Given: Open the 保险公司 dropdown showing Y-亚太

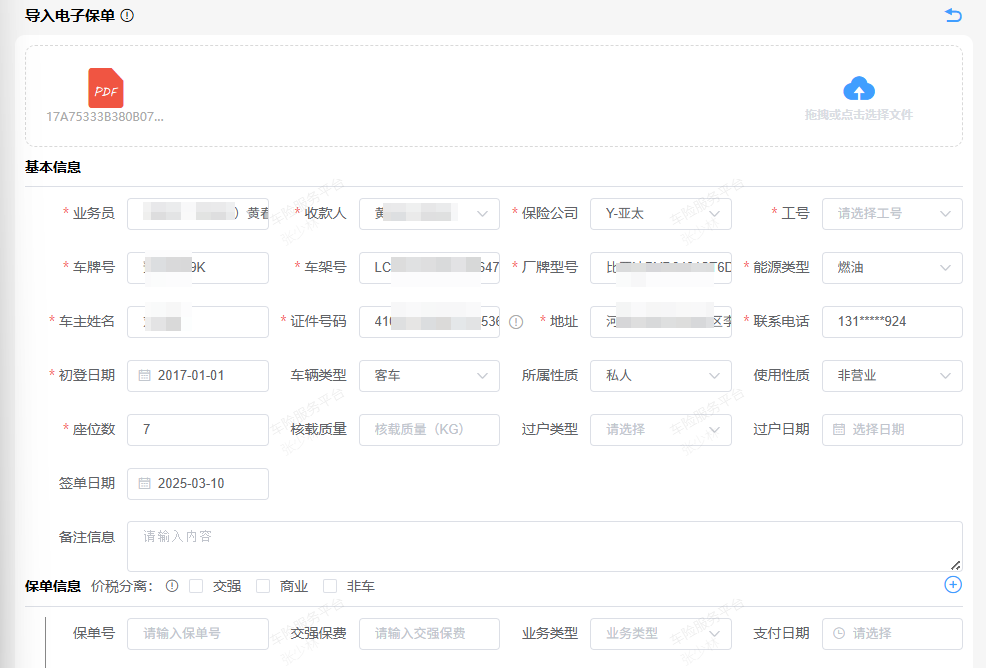Looking at the screenshot, I should 661,214.
